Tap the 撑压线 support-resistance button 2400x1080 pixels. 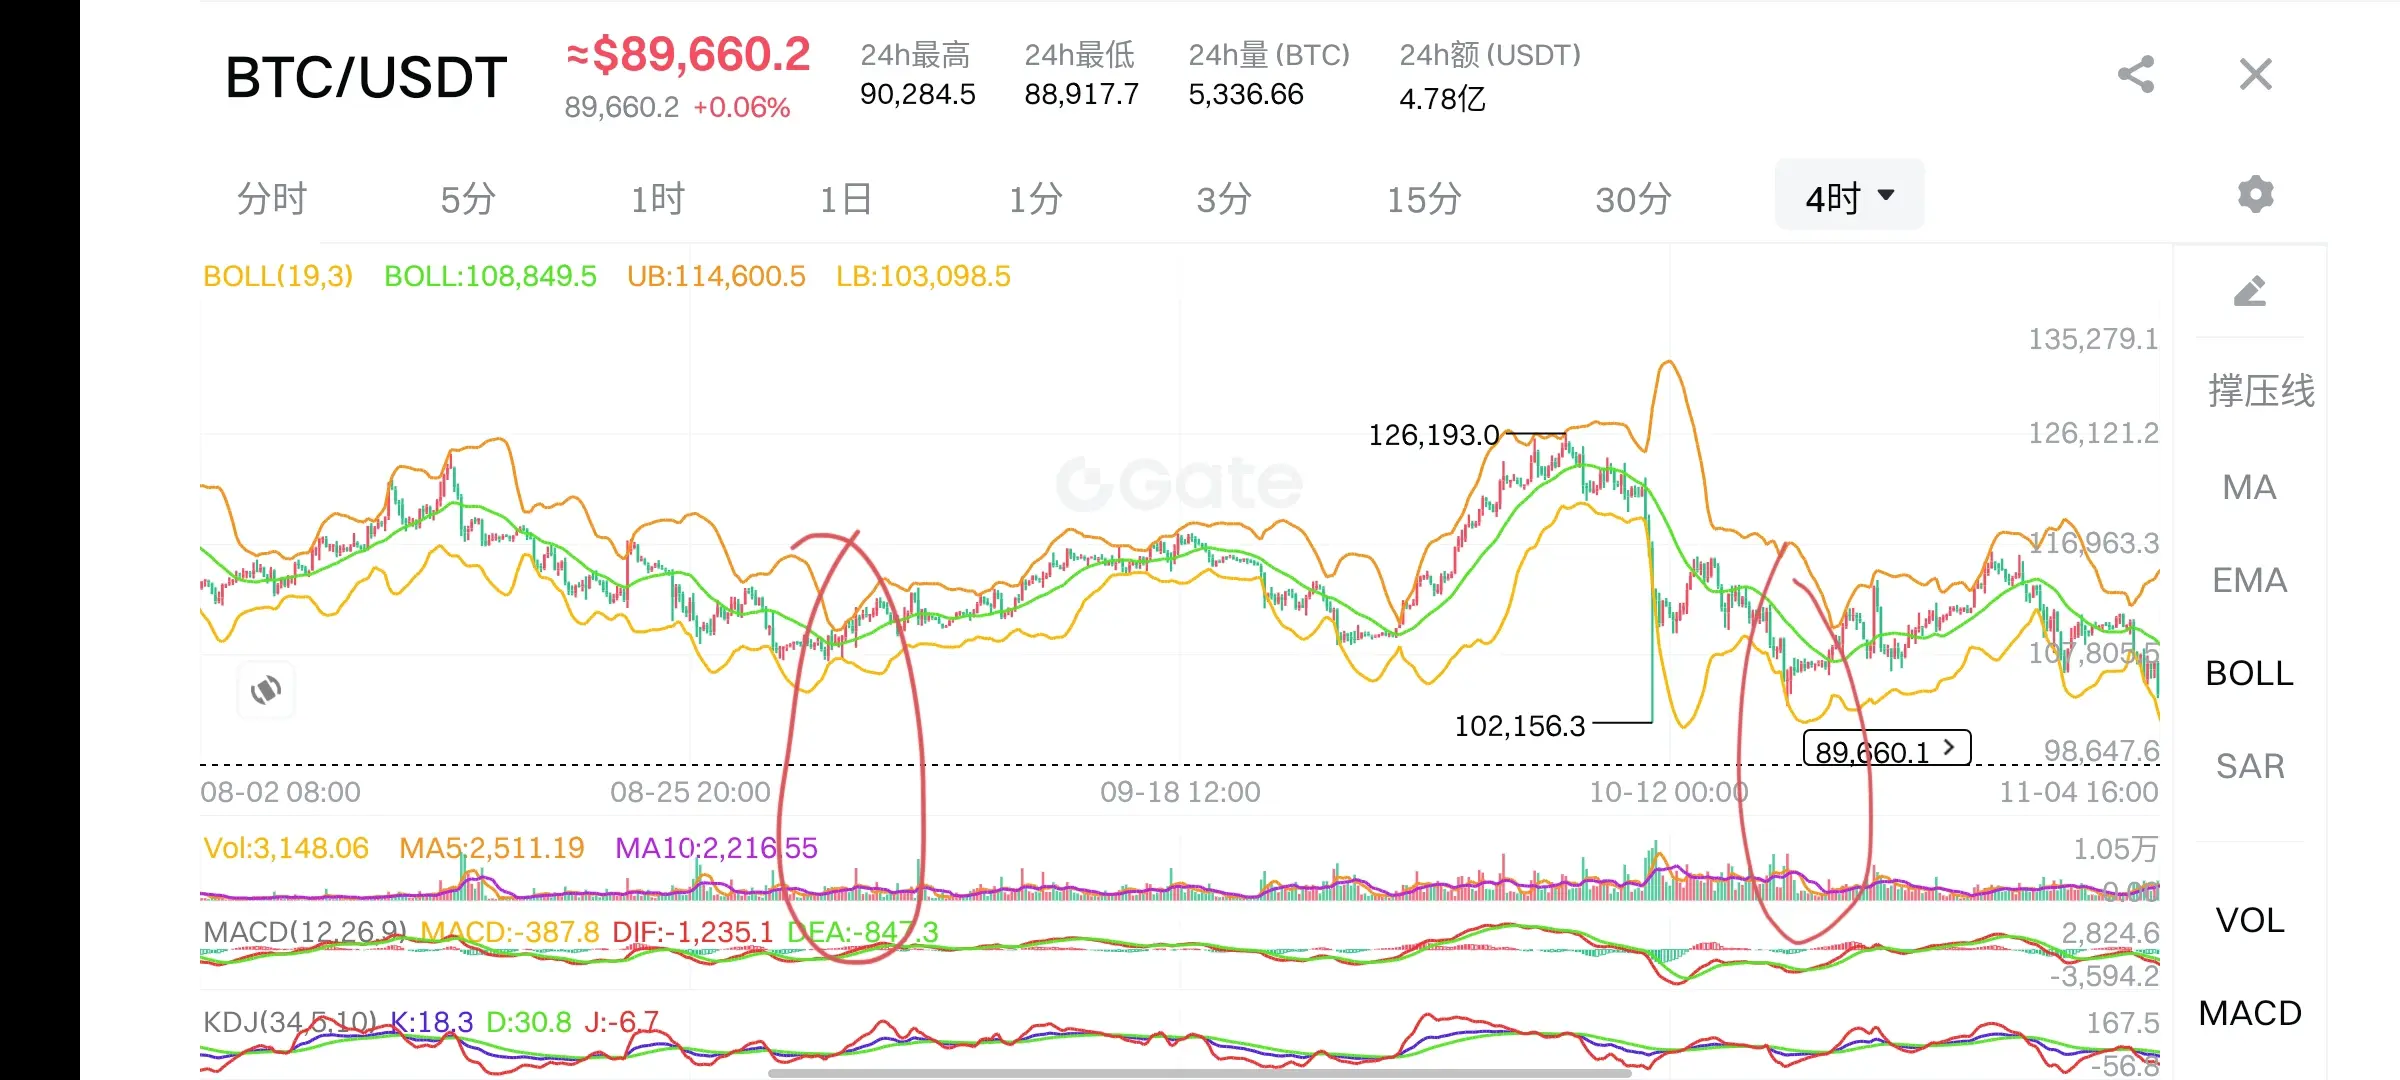point(2260,390)
